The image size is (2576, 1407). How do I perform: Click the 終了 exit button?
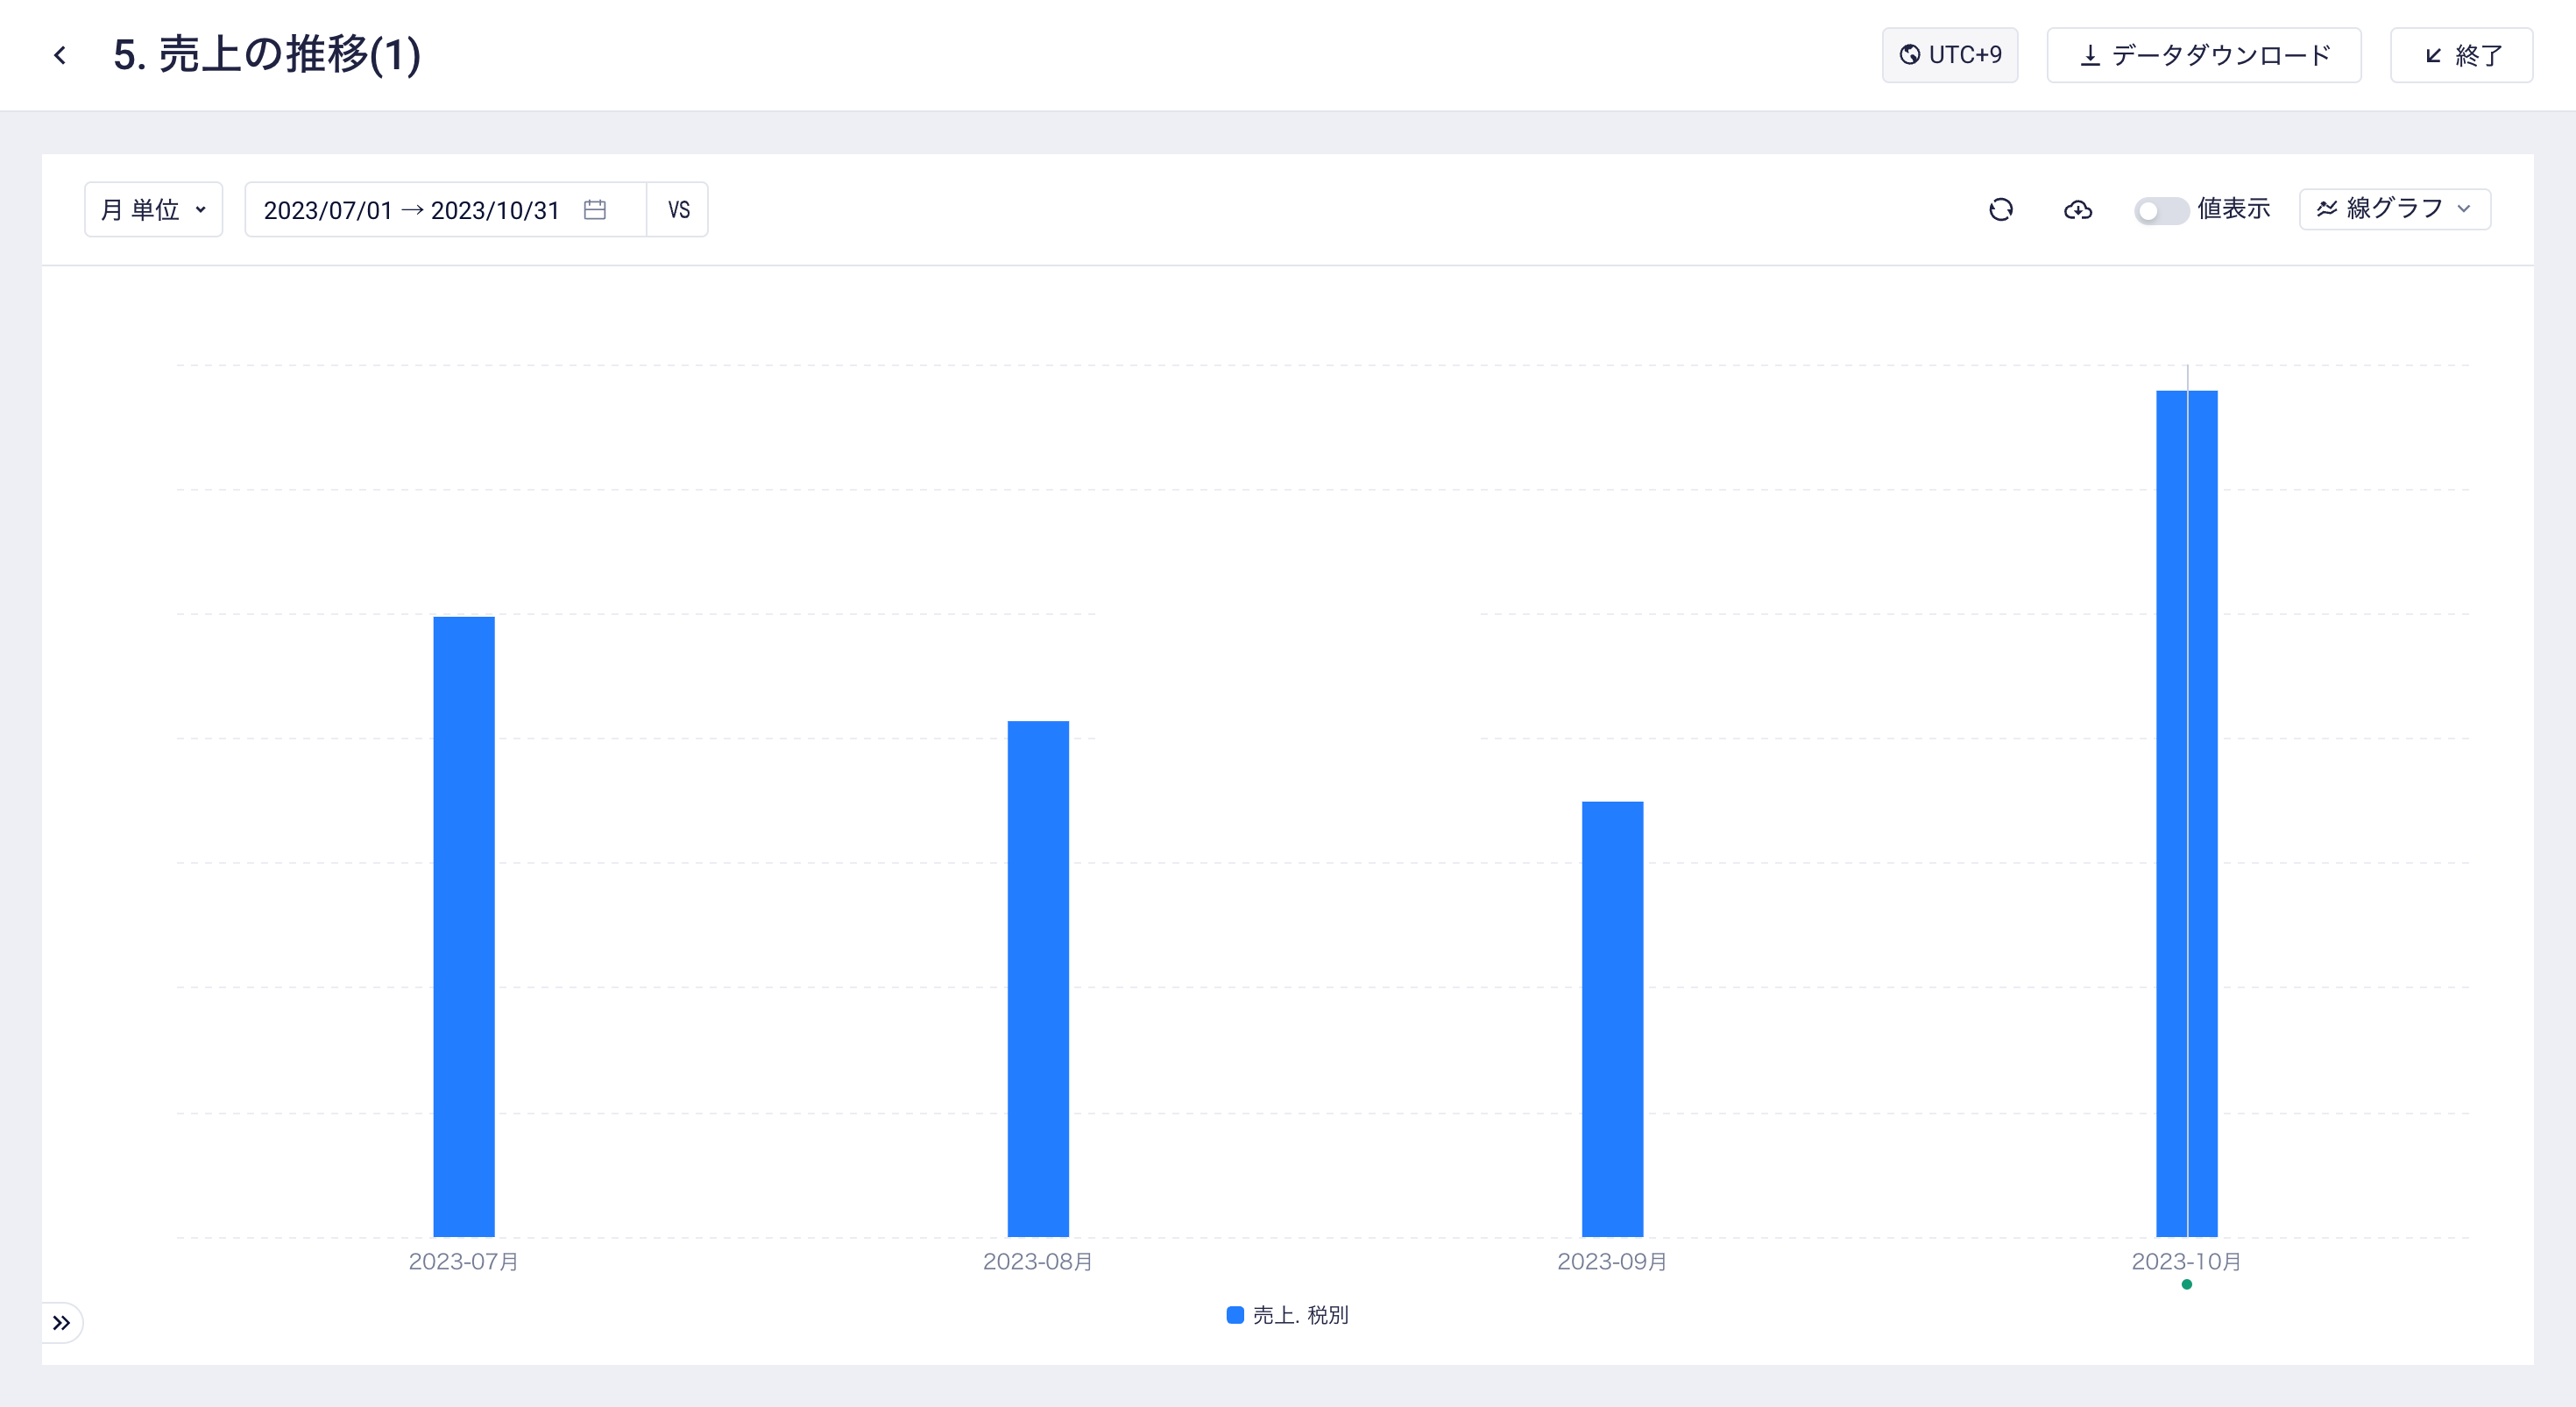click(x=2461, y=55)
